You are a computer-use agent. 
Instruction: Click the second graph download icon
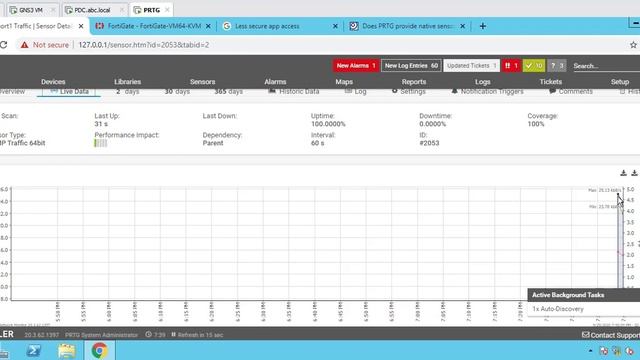click(634, 173)
